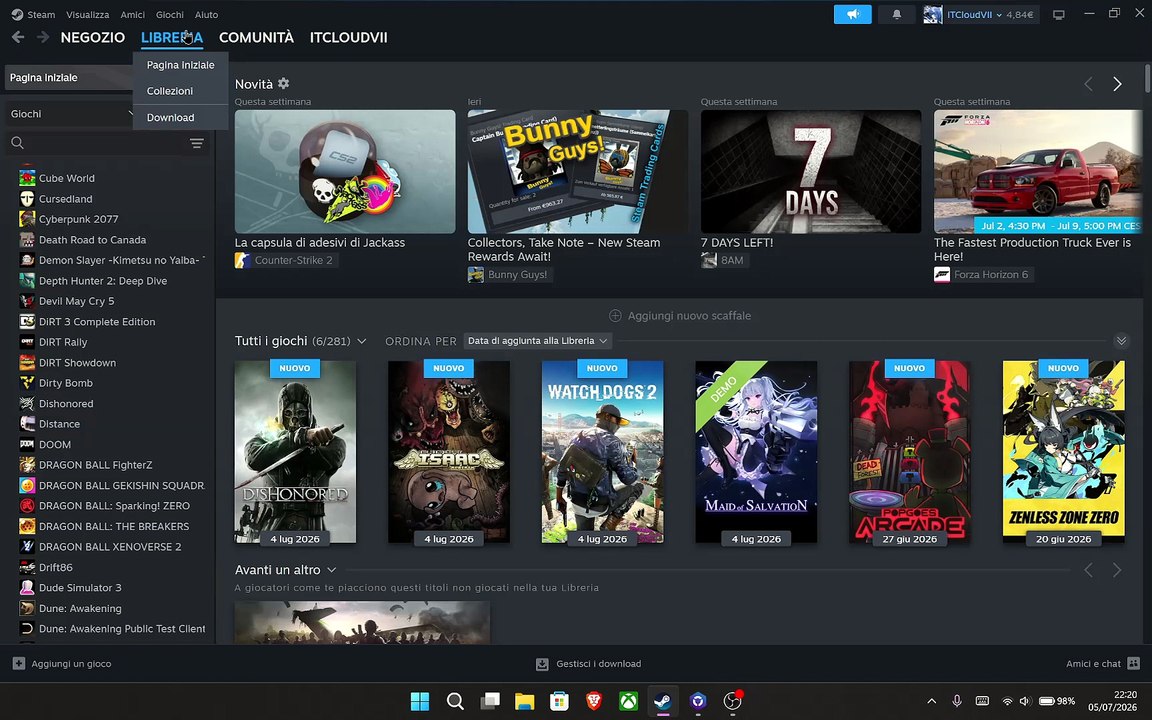
Task: Click the main page vertical scrollbar
Action: click(1147, 79)
